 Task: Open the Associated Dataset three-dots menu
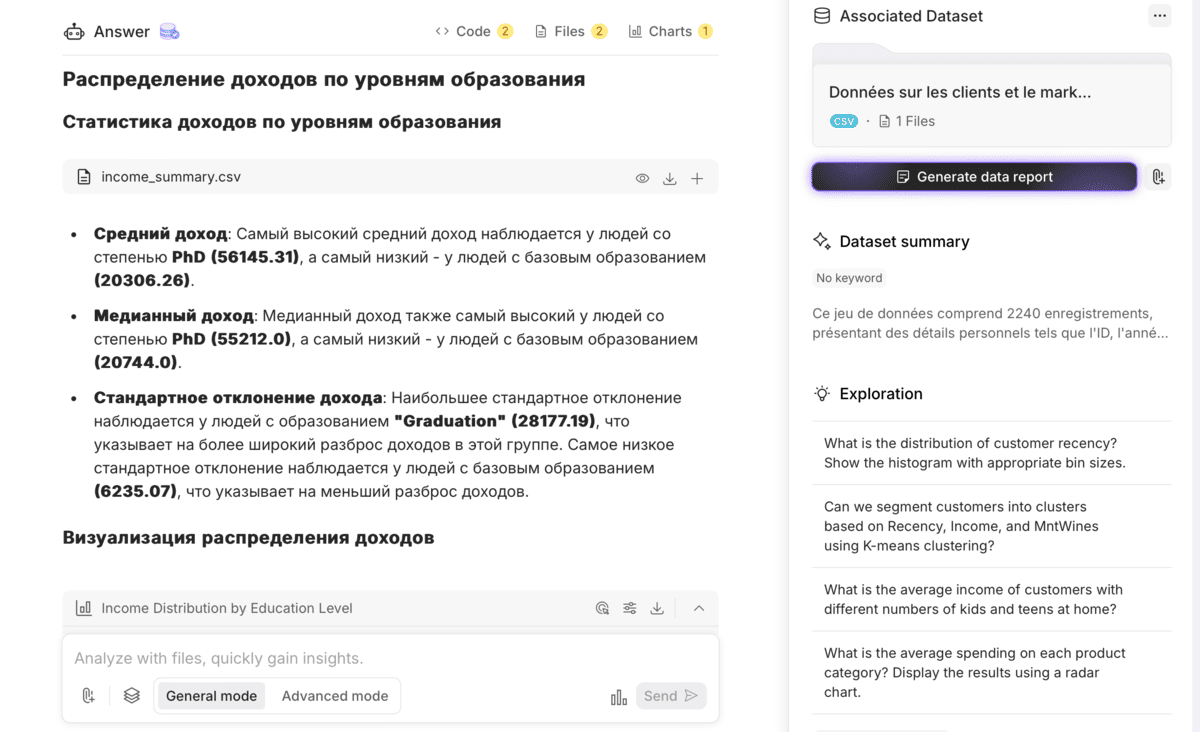[1159, 16]
